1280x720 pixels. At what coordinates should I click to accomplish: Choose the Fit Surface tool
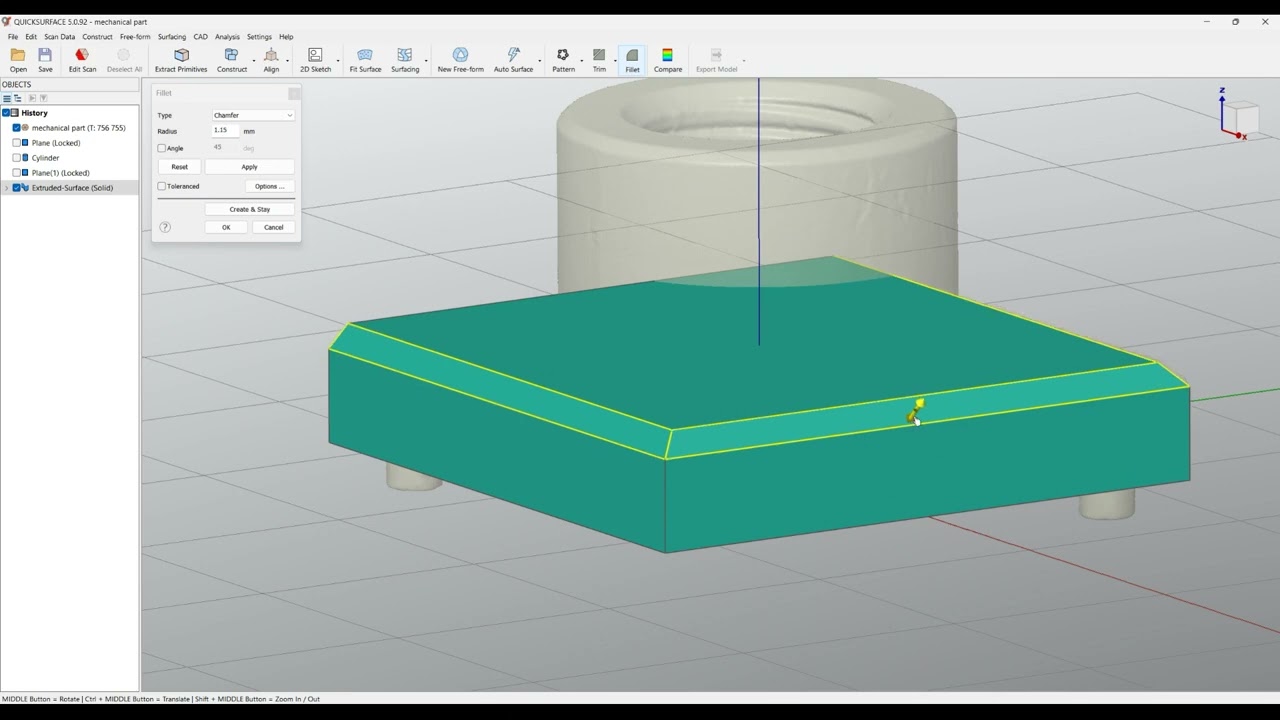pos(365,60)
